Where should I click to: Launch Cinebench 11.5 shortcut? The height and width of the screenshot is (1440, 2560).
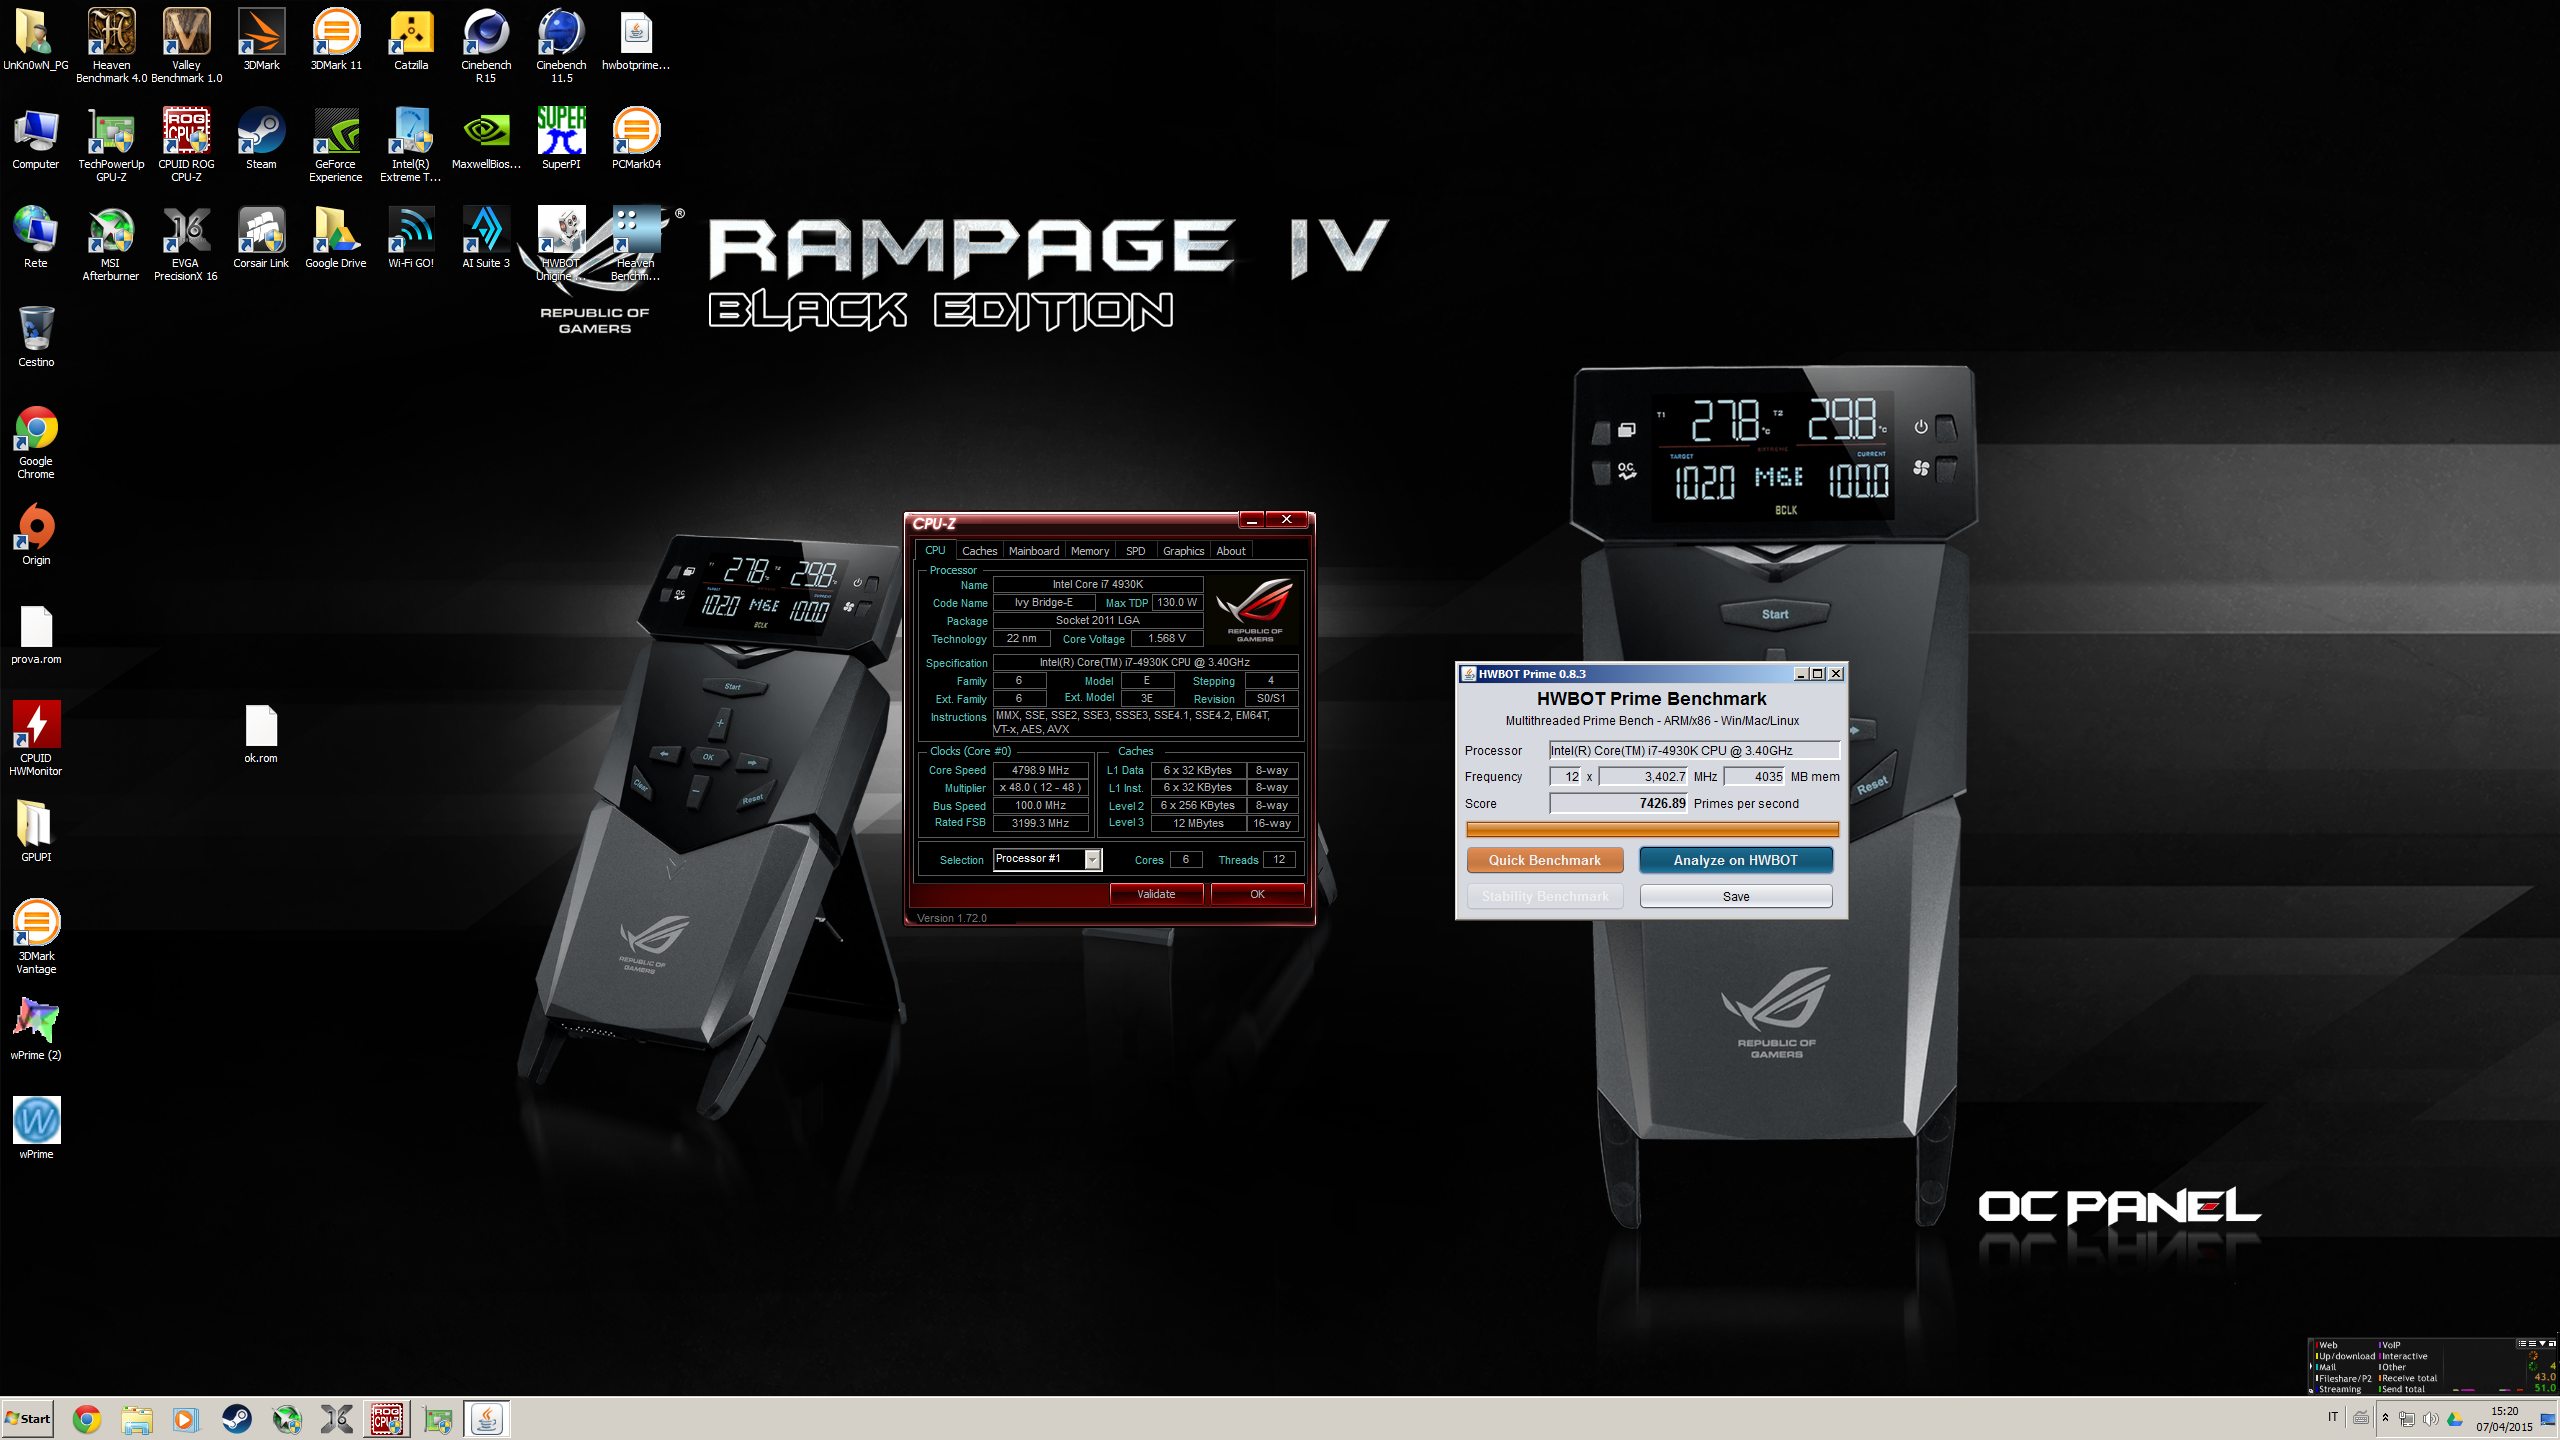click(x=561, y=45)
